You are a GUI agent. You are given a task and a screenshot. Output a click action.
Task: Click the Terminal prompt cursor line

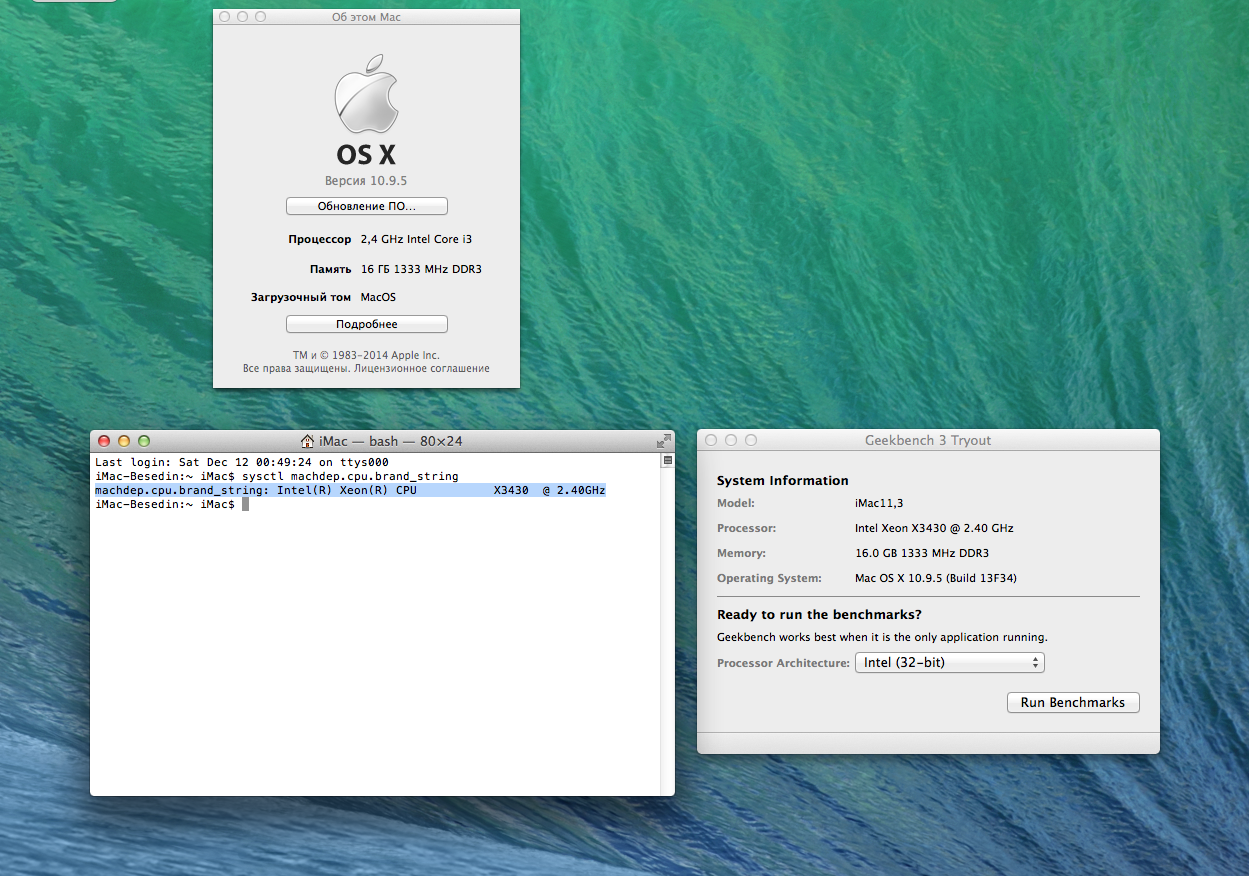coord(171,504)
